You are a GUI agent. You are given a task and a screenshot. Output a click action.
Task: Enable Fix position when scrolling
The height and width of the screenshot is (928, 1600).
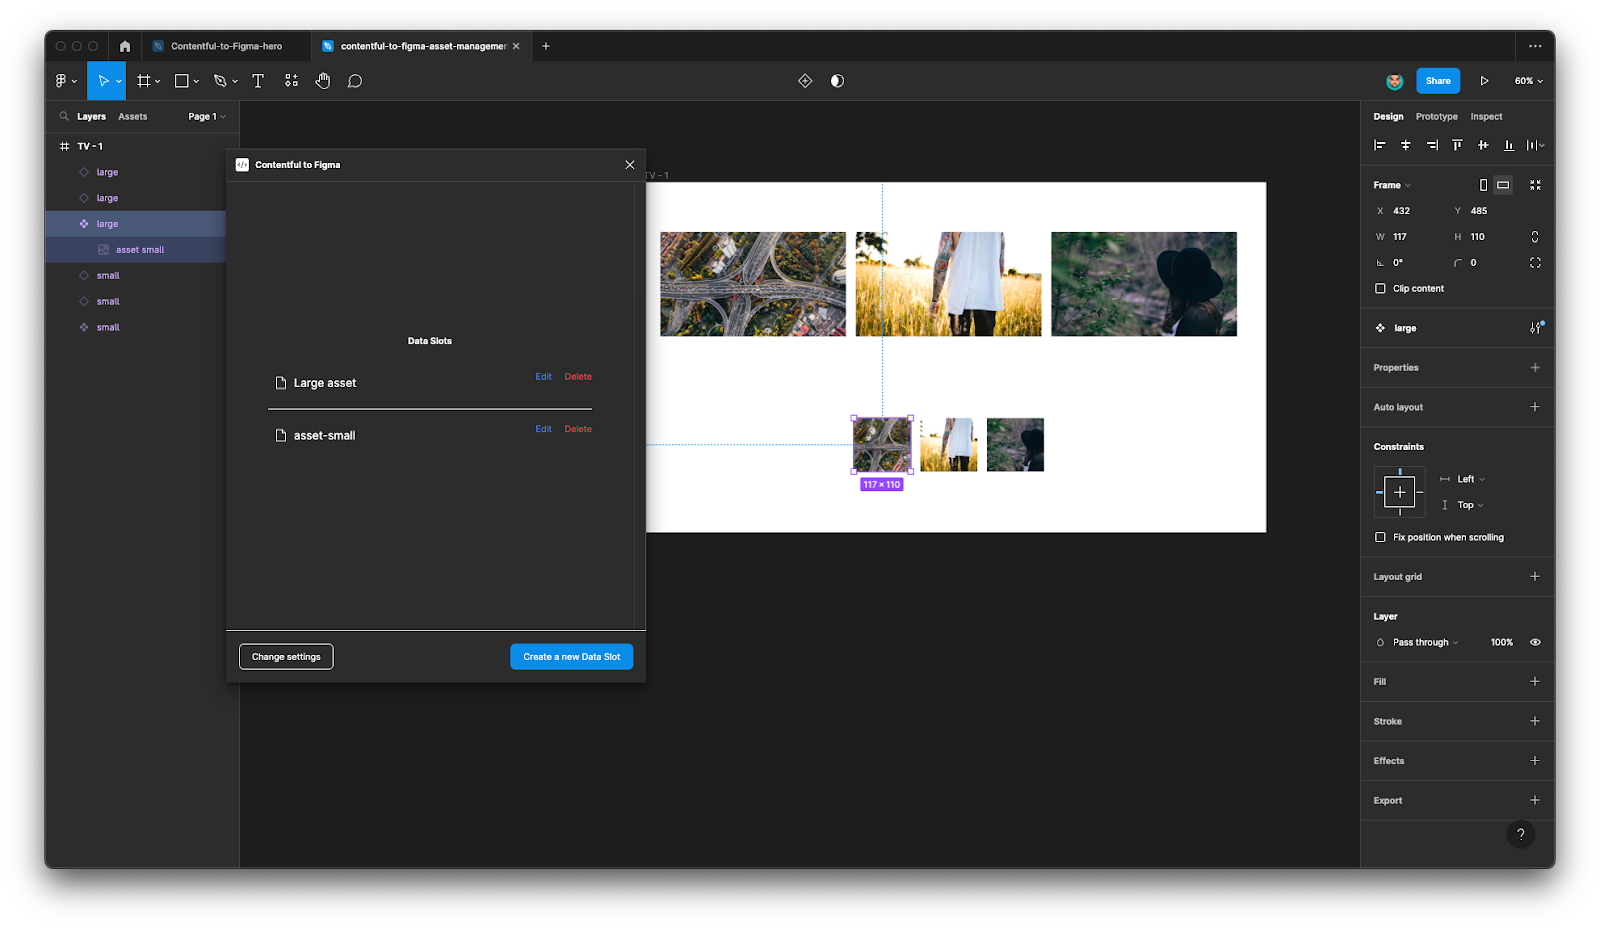(1379, 537)
